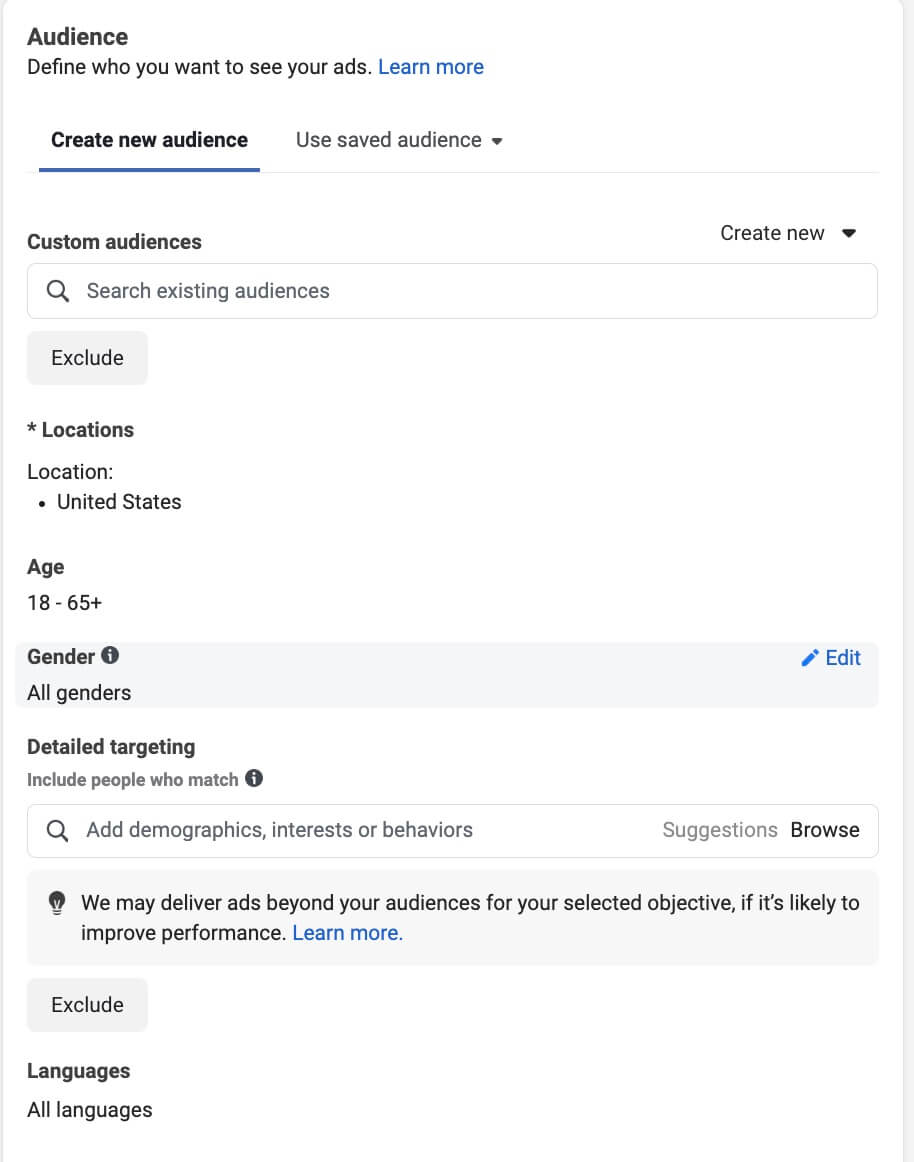Click the info icon beside Include people who match
Screen dimensions: 914x1162
click(255, 779)
